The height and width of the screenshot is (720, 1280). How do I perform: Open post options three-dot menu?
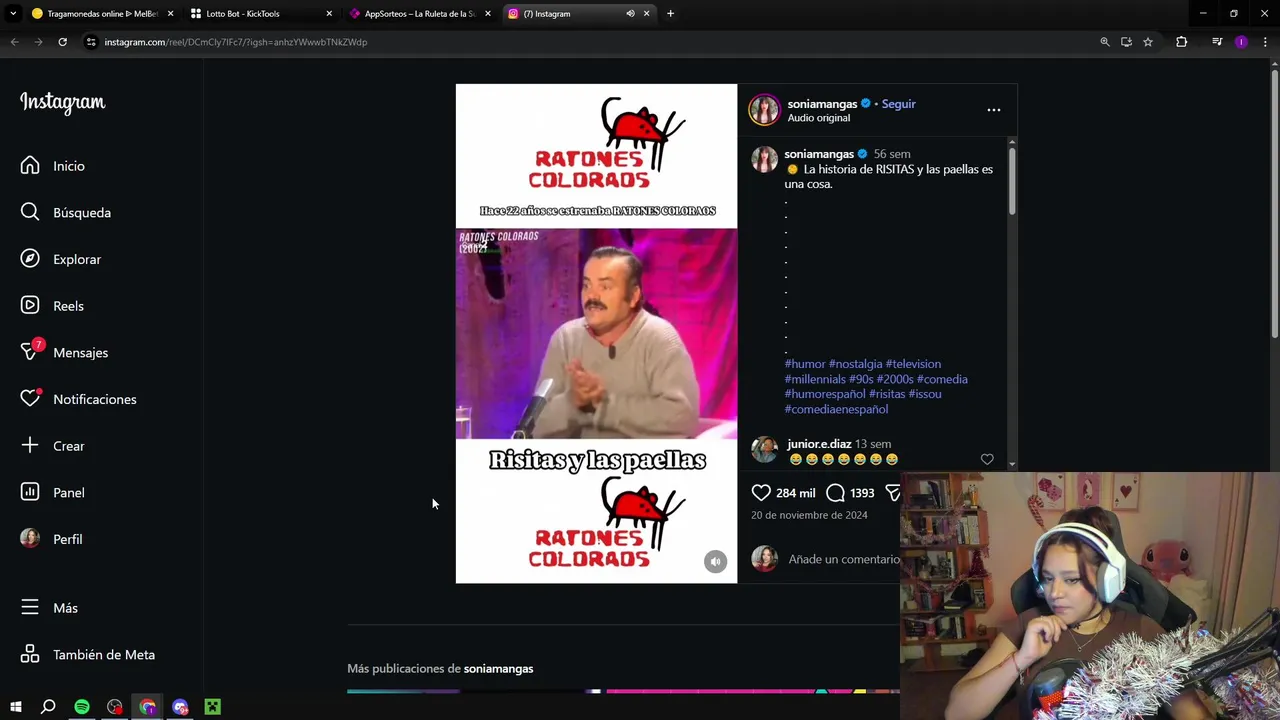point(993,110)
